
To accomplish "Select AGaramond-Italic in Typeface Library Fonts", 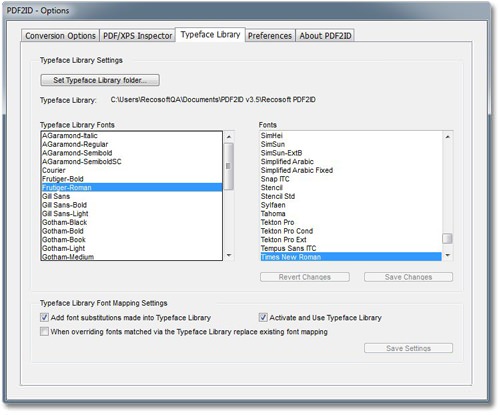I will 132,136.
